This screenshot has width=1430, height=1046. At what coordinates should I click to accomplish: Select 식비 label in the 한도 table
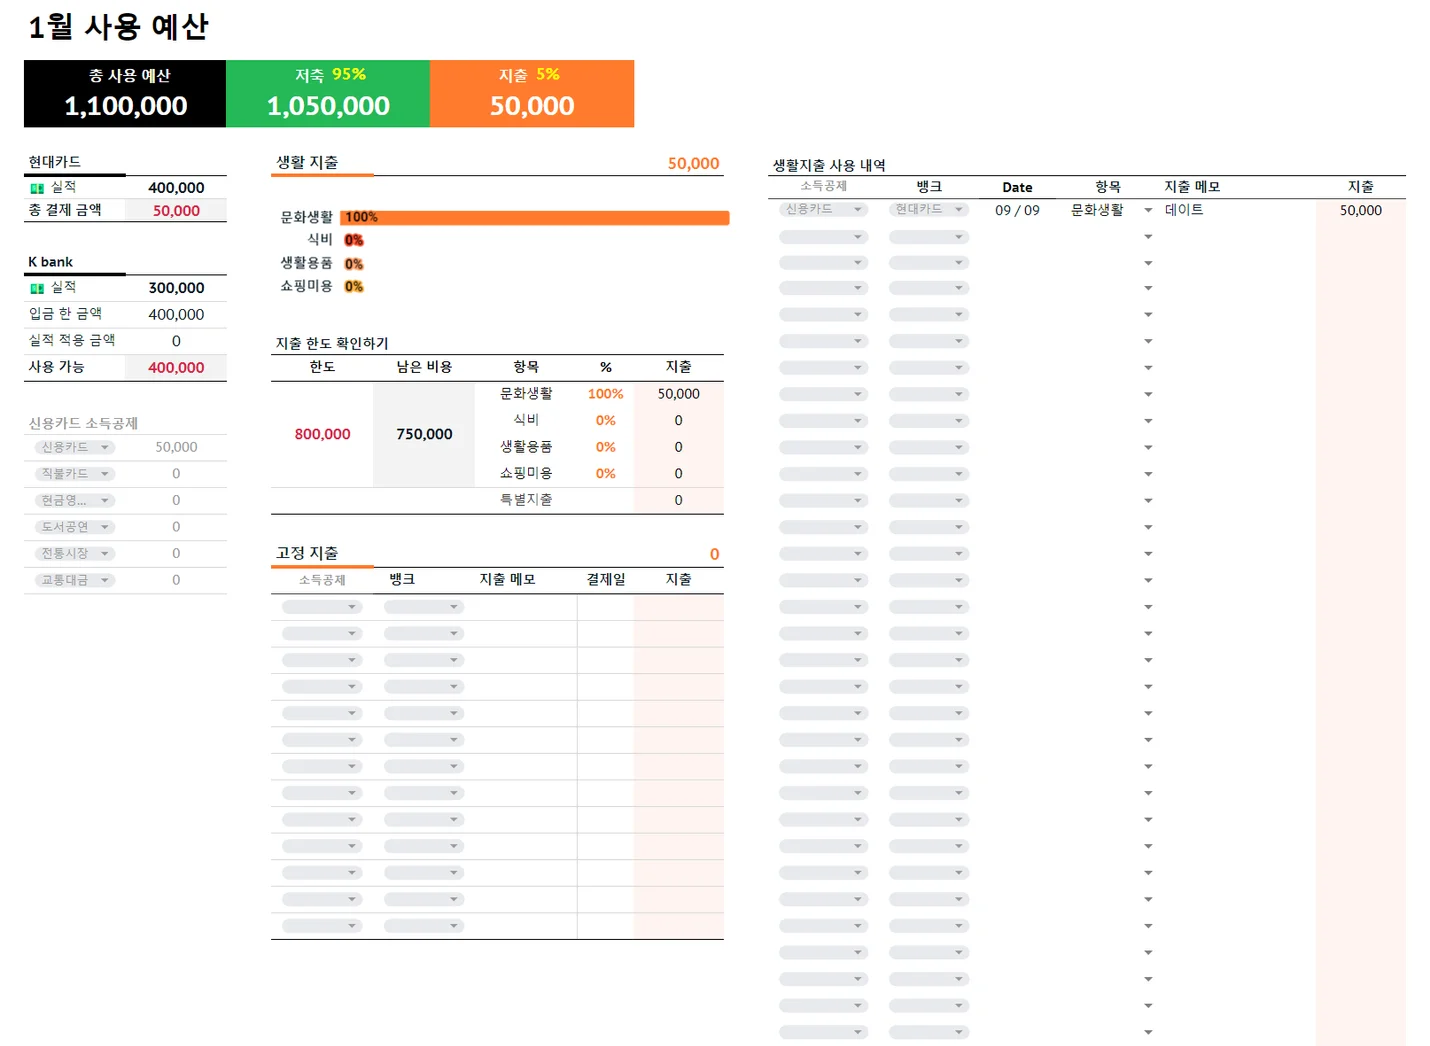coord(526,420)
